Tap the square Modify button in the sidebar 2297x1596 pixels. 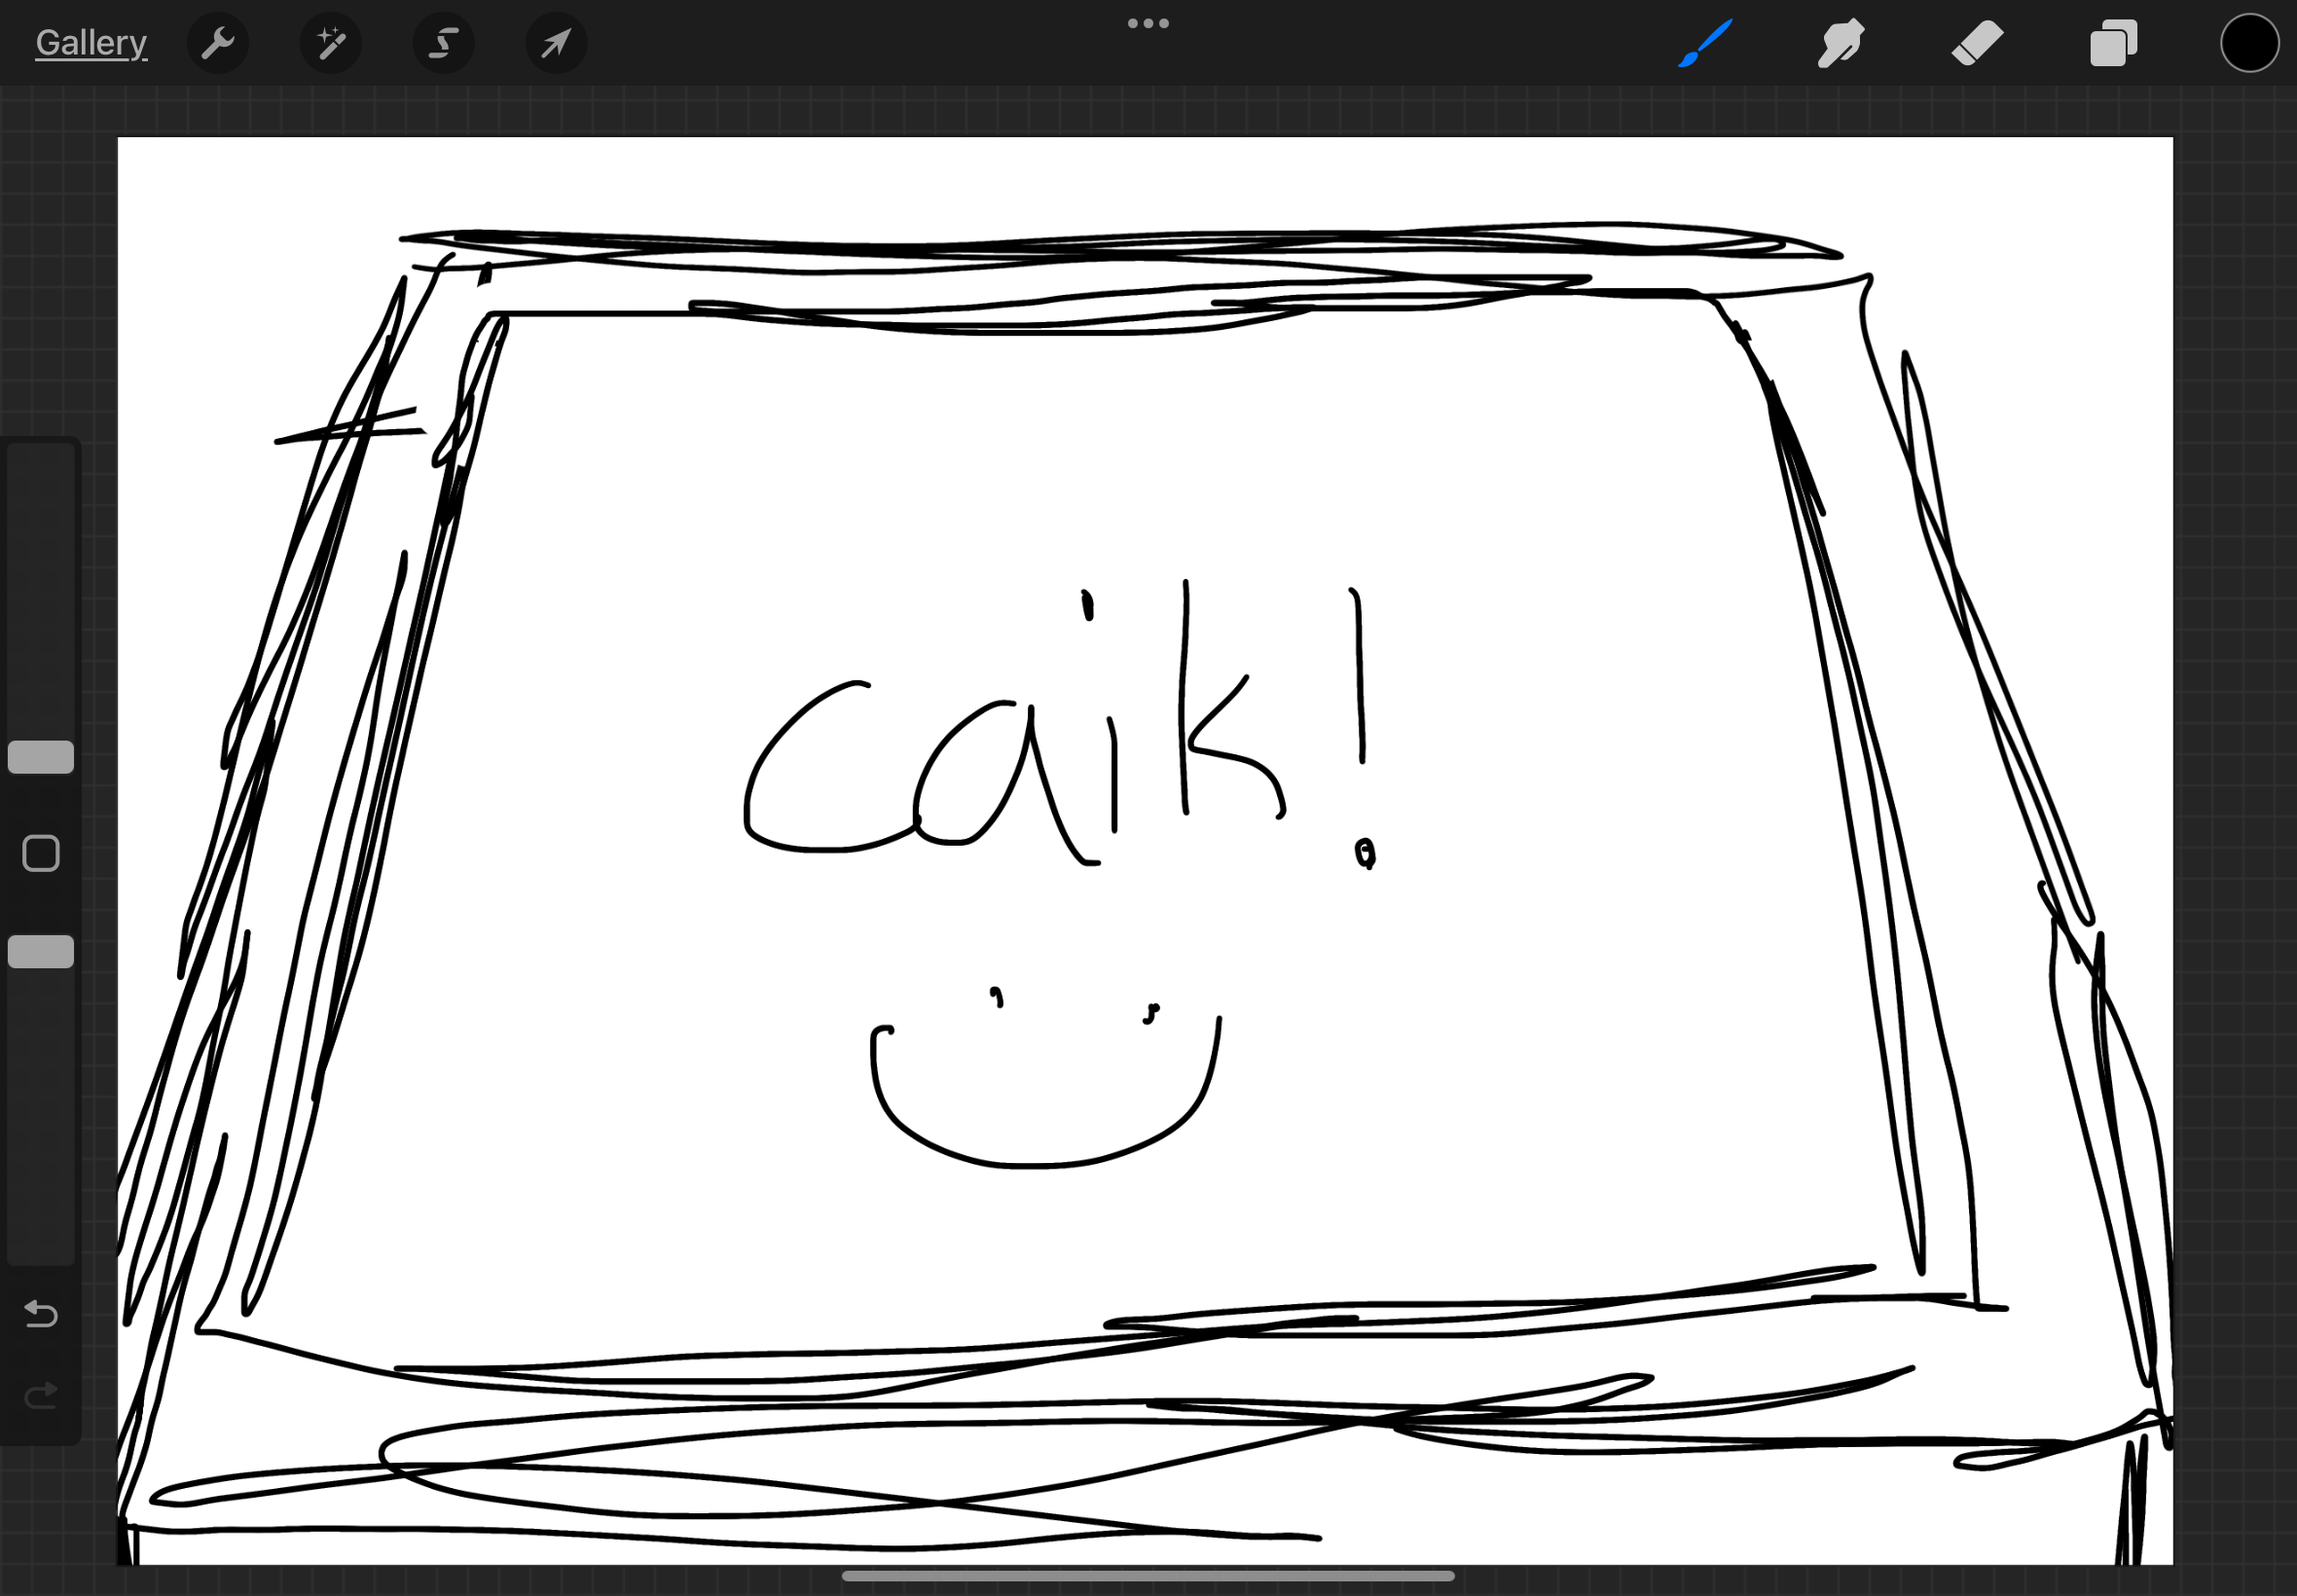click(41, 854)
